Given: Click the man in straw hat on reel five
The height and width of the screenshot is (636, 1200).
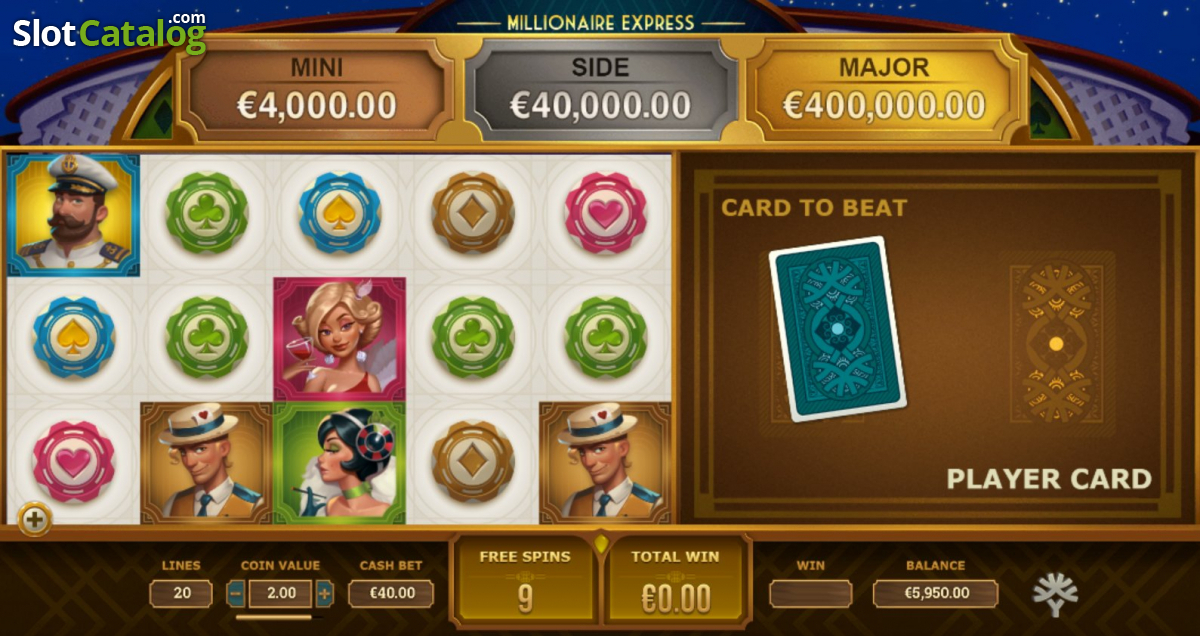Looking at the screenshot, I should tap(605, 463).
